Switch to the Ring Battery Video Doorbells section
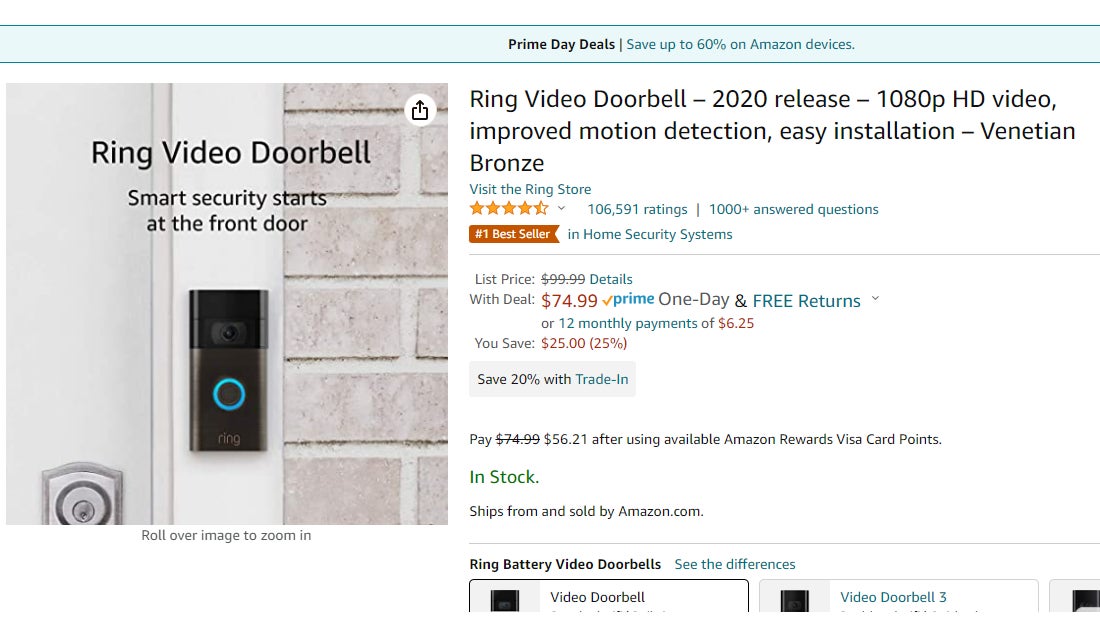 (x=565, y=564)
